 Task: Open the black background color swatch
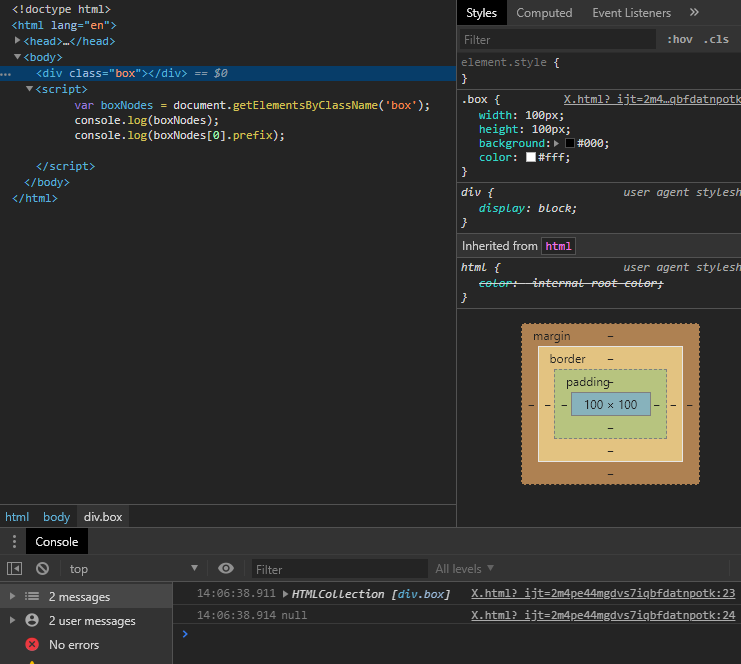(x=570, y=143)
